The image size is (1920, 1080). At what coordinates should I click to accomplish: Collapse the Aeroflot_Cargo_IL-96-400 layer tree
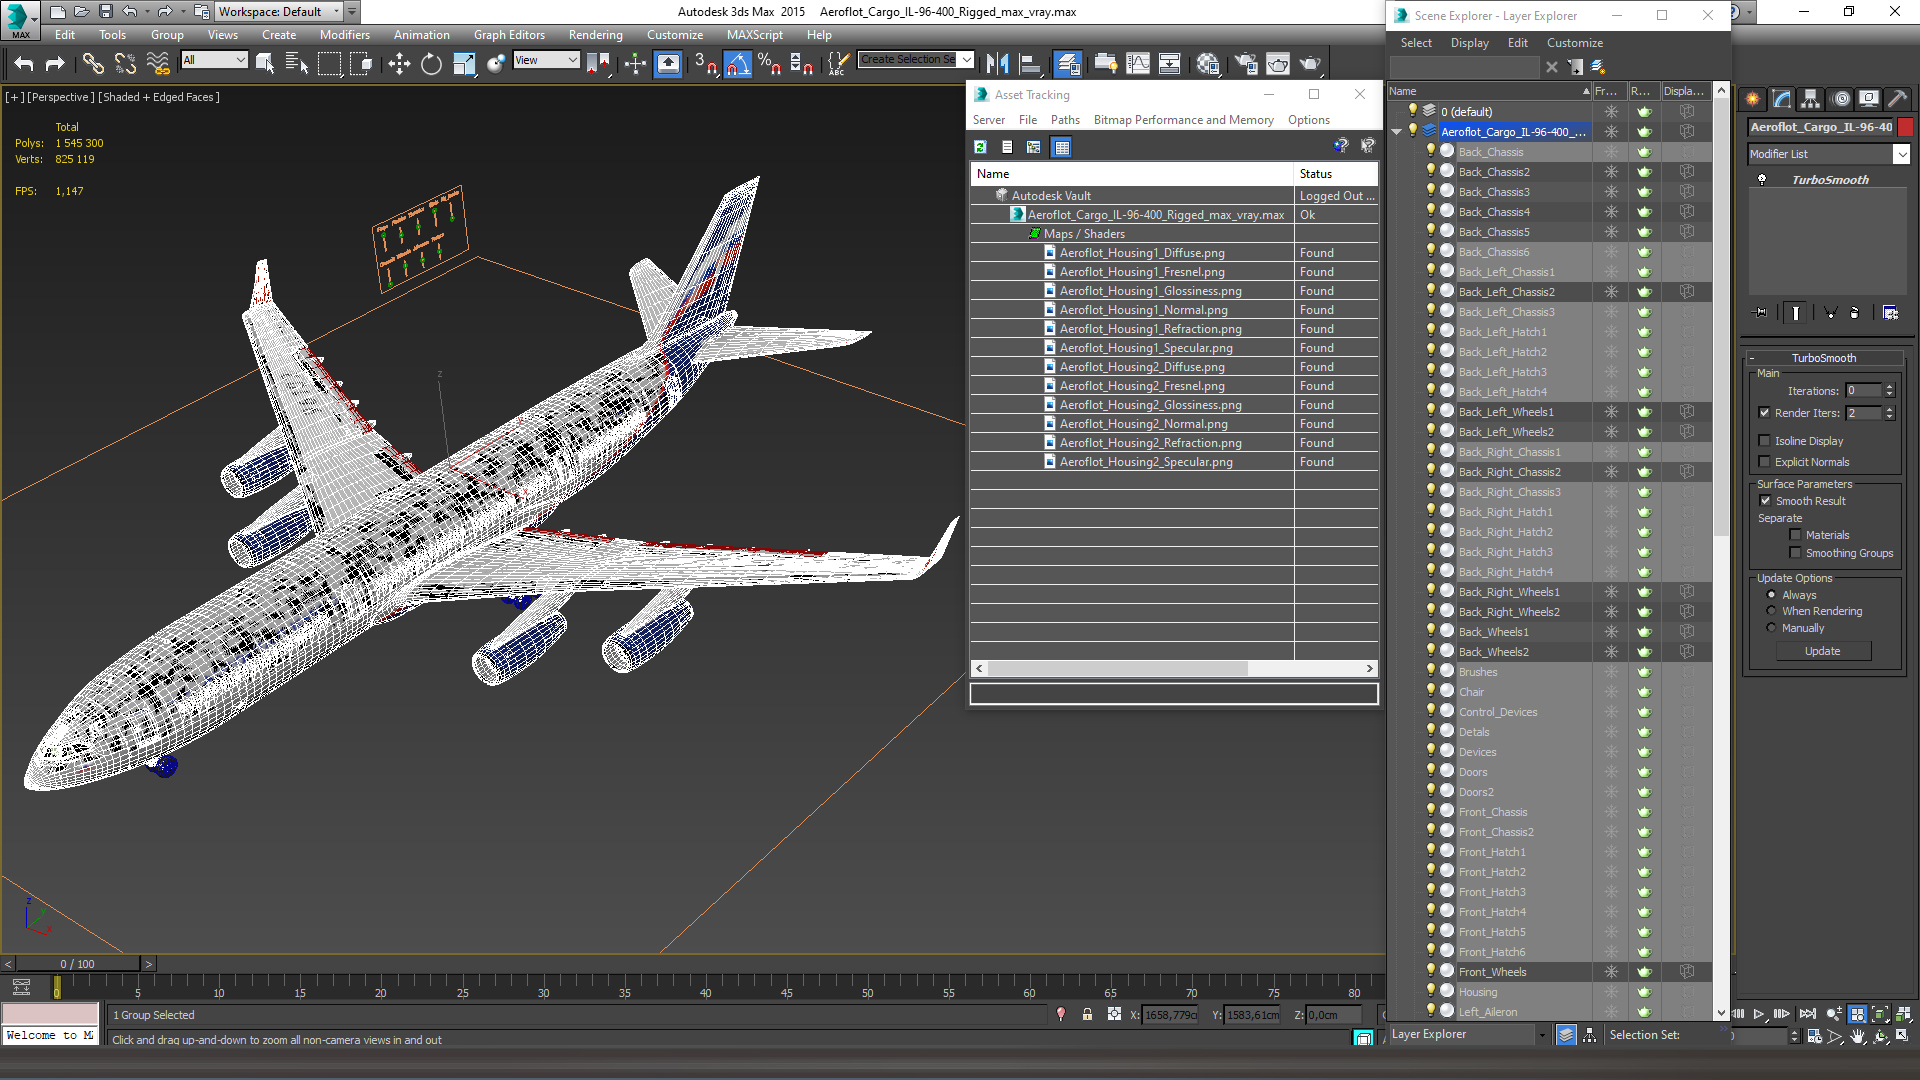click(x=1397, y=132)
